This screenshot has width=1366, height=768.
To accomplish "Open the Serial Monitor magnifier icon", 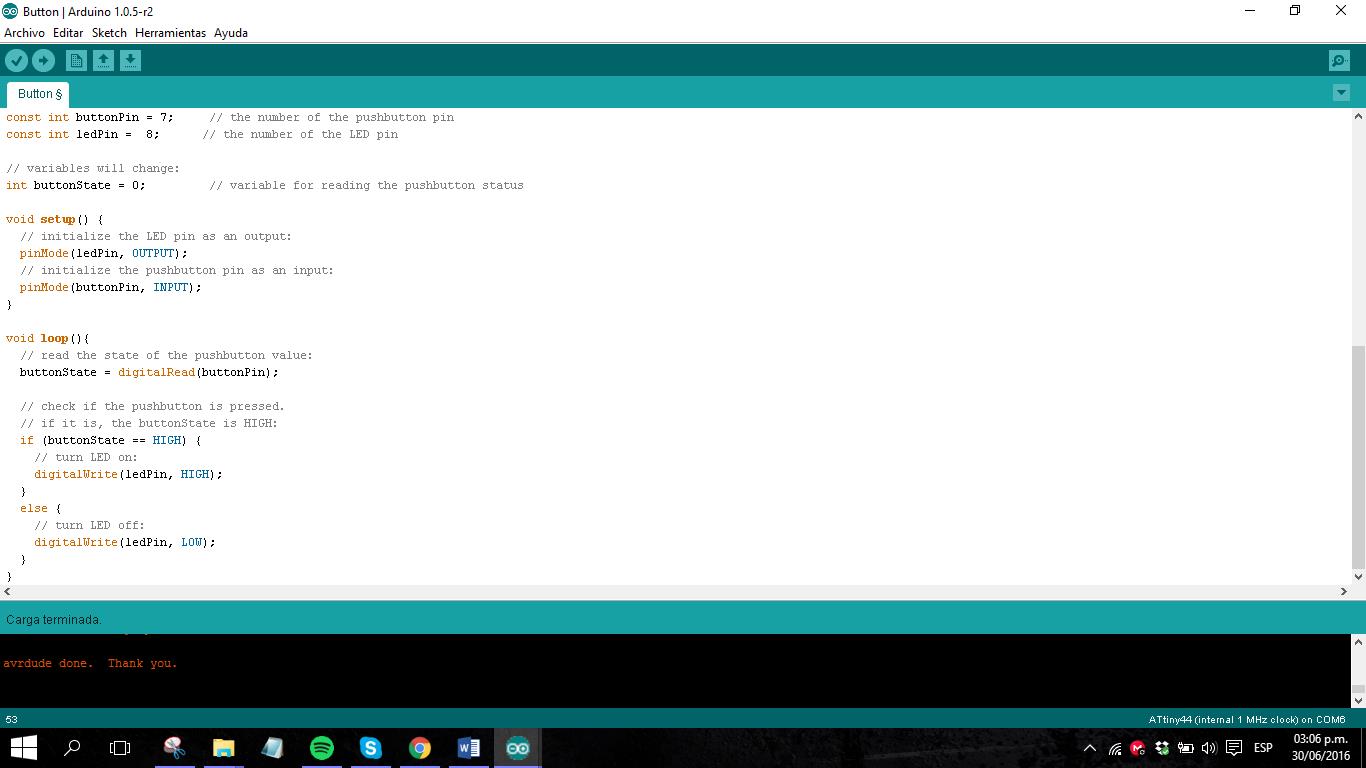I will 1339,61.
